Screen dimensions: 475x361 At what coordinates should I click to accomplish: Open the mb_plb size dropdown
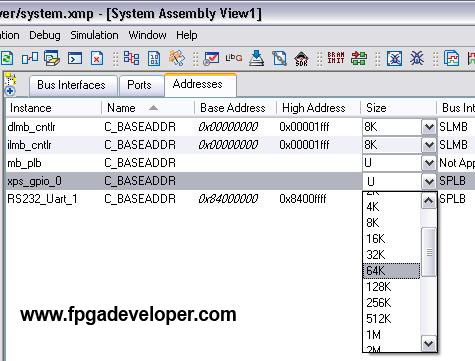click(429, 163)
